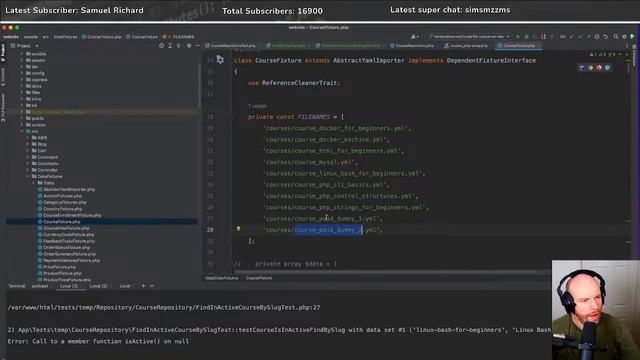Click DataFixtures in the navigation breadcrumb
The image size is (640, 360).
point(65,37)
